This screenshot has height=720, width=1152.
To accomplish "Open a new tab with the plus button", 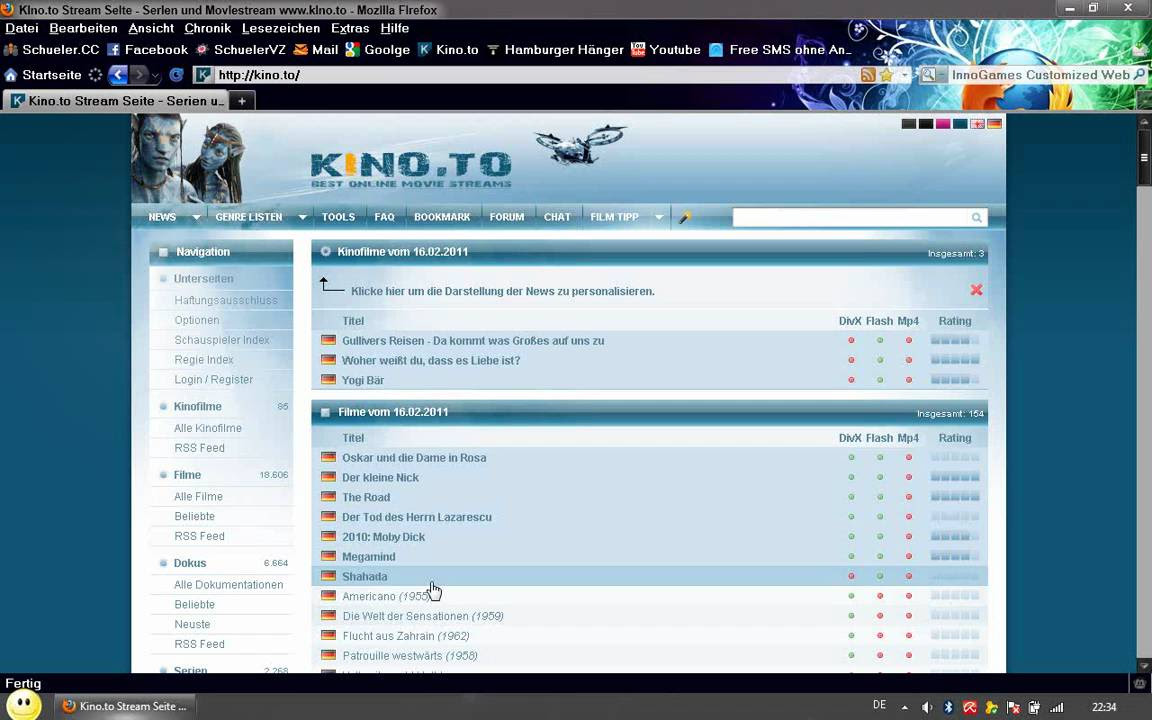I will click(242, 101).
